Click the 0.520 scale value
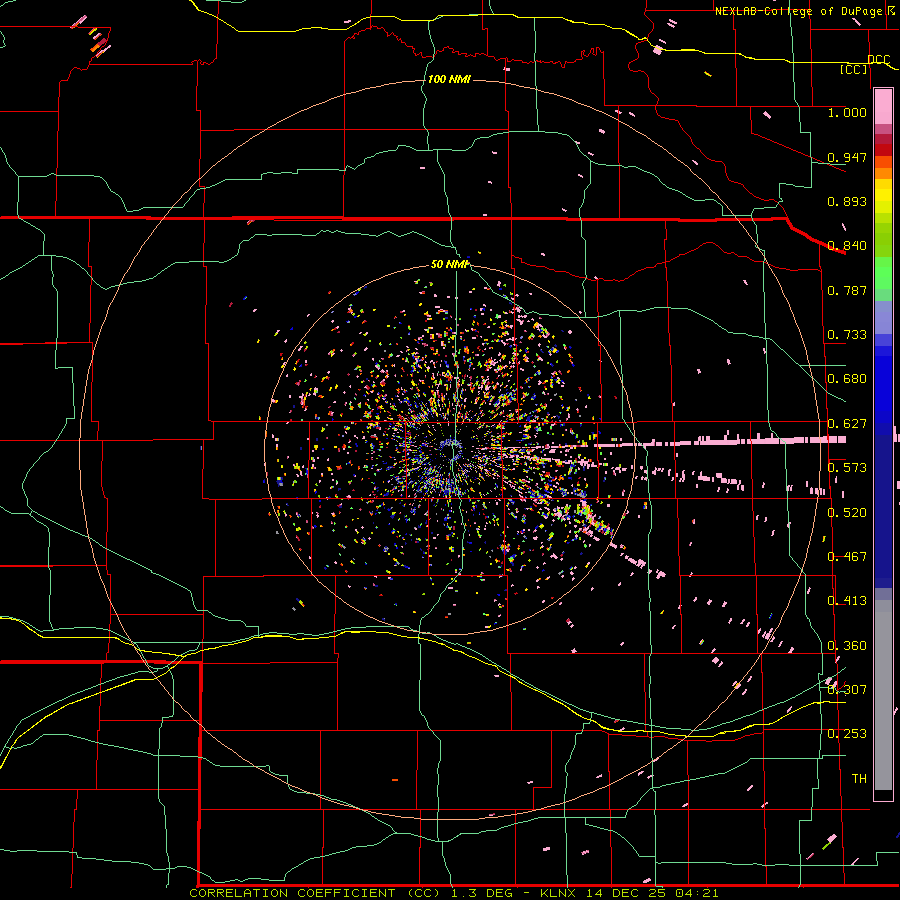Viewport: 900px width, 900px height. click(x=847, y=513)
